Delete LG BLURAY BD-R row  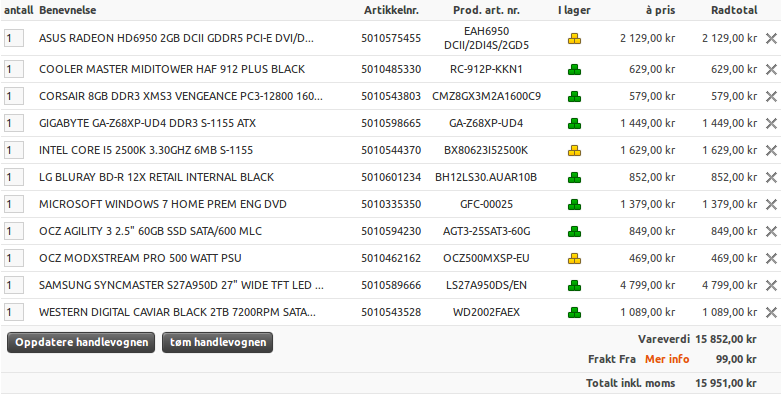click(x=771, y=177)
